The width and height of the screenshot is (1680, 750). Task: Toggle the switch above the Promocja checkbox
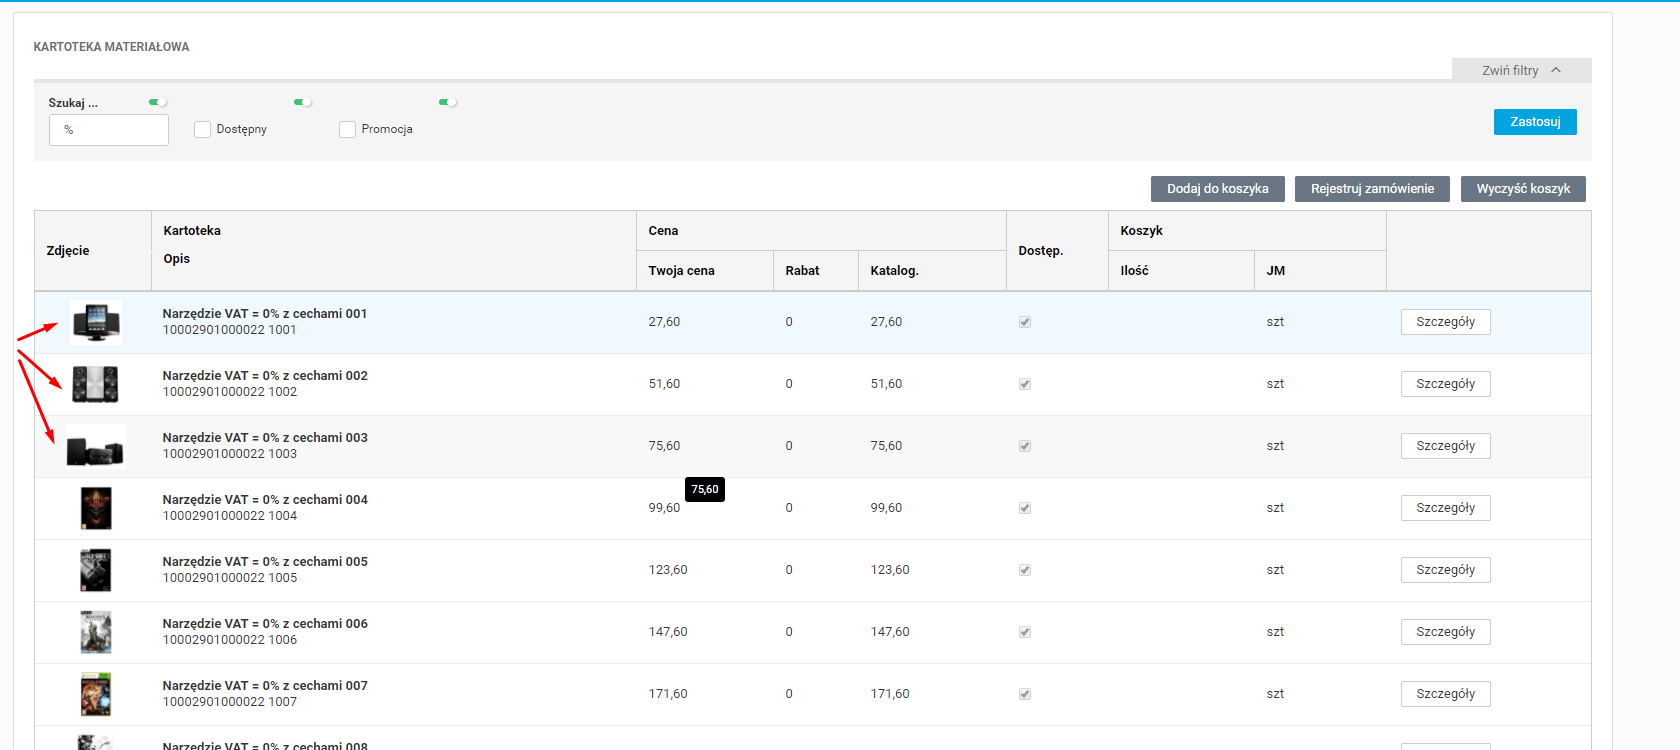(448, 102)
